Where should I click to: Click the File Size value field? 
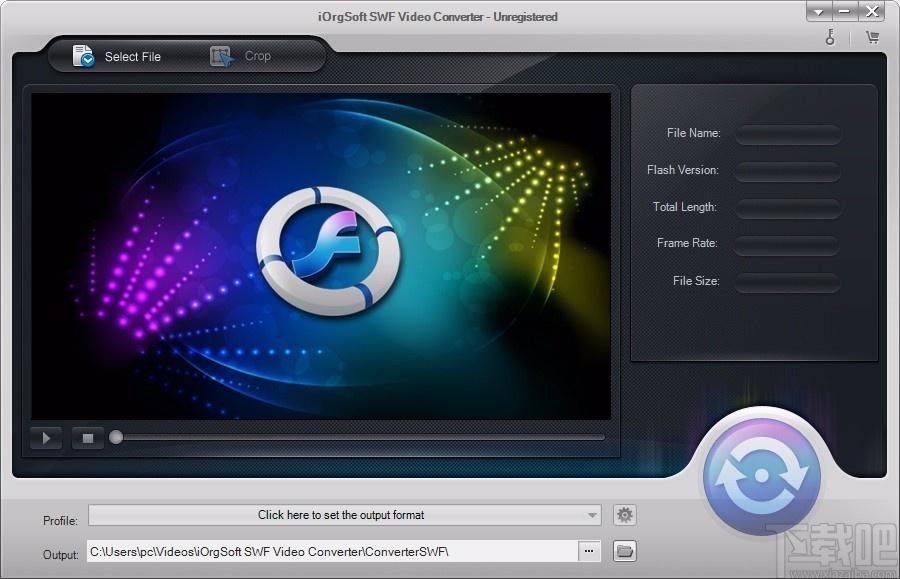[x=788, y=282]
